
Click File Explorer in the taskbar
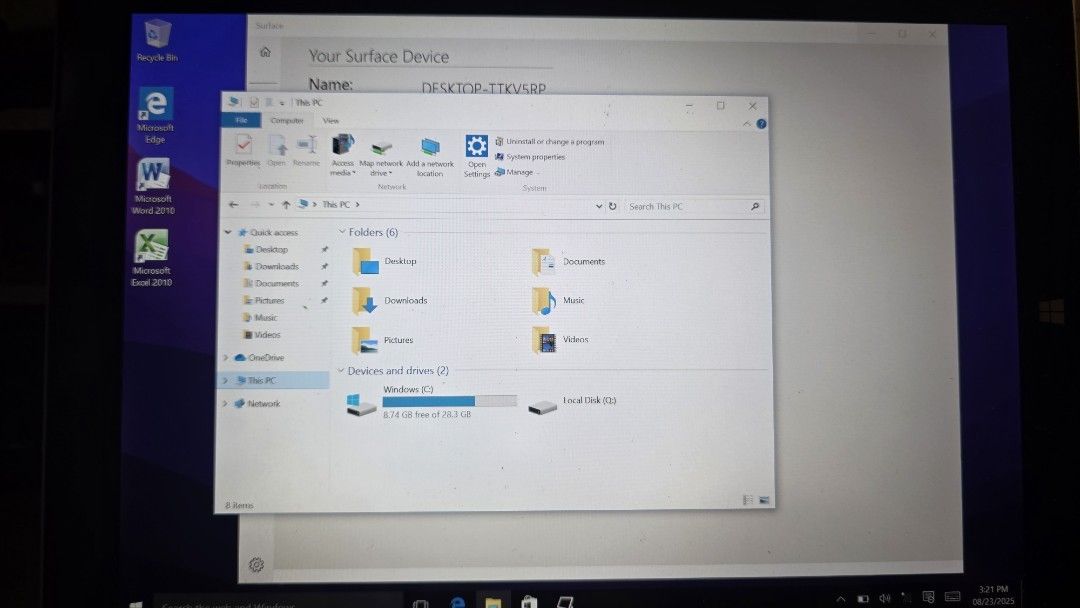click(492, 602)
